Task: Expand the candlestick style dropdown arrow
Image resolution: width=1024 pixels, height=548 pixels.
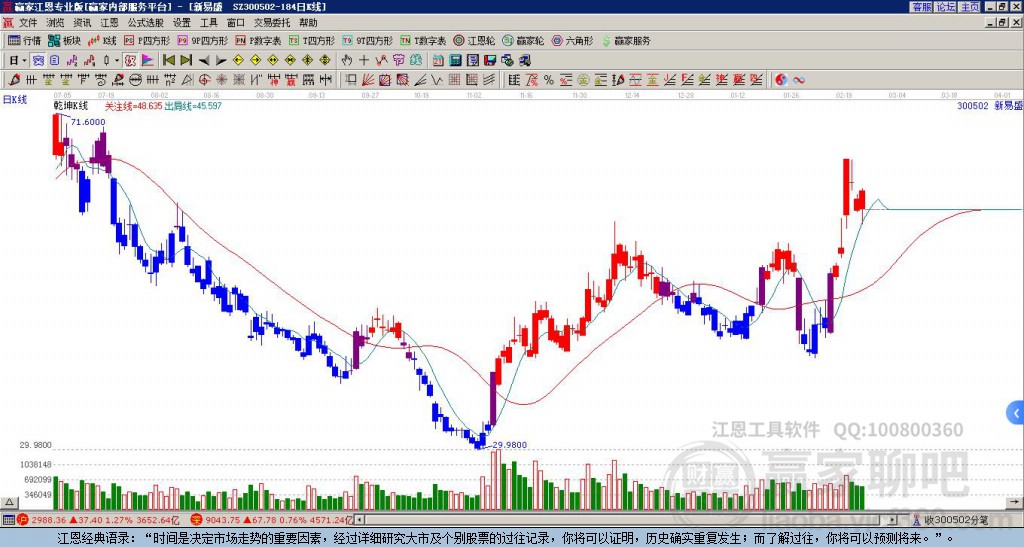Action: point(117,61)
